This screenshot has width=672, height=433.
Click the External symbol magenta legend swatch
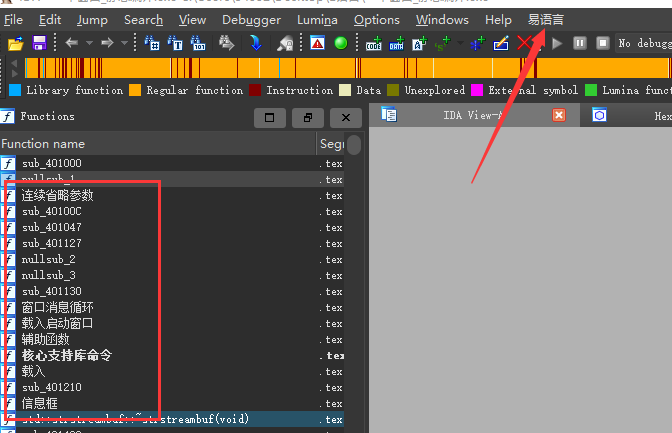(x=477, y=90)
